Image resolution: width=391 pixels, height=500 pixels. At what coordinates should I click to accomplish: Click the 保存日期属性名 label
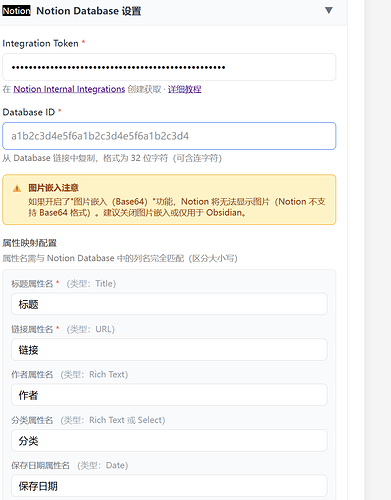click(x=40, y=465)
